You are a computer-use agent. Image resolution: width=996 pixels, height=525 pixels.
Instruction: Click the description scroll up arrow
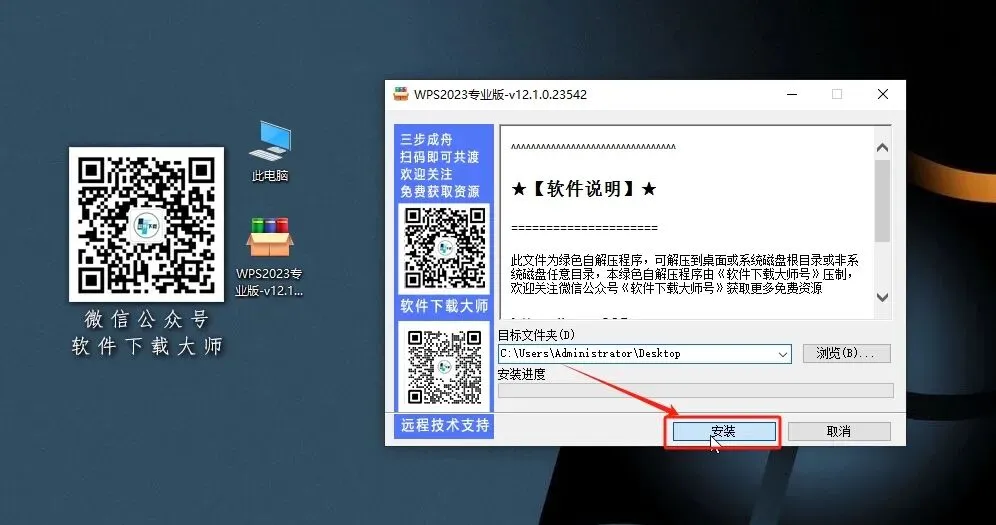pos(882,148)
